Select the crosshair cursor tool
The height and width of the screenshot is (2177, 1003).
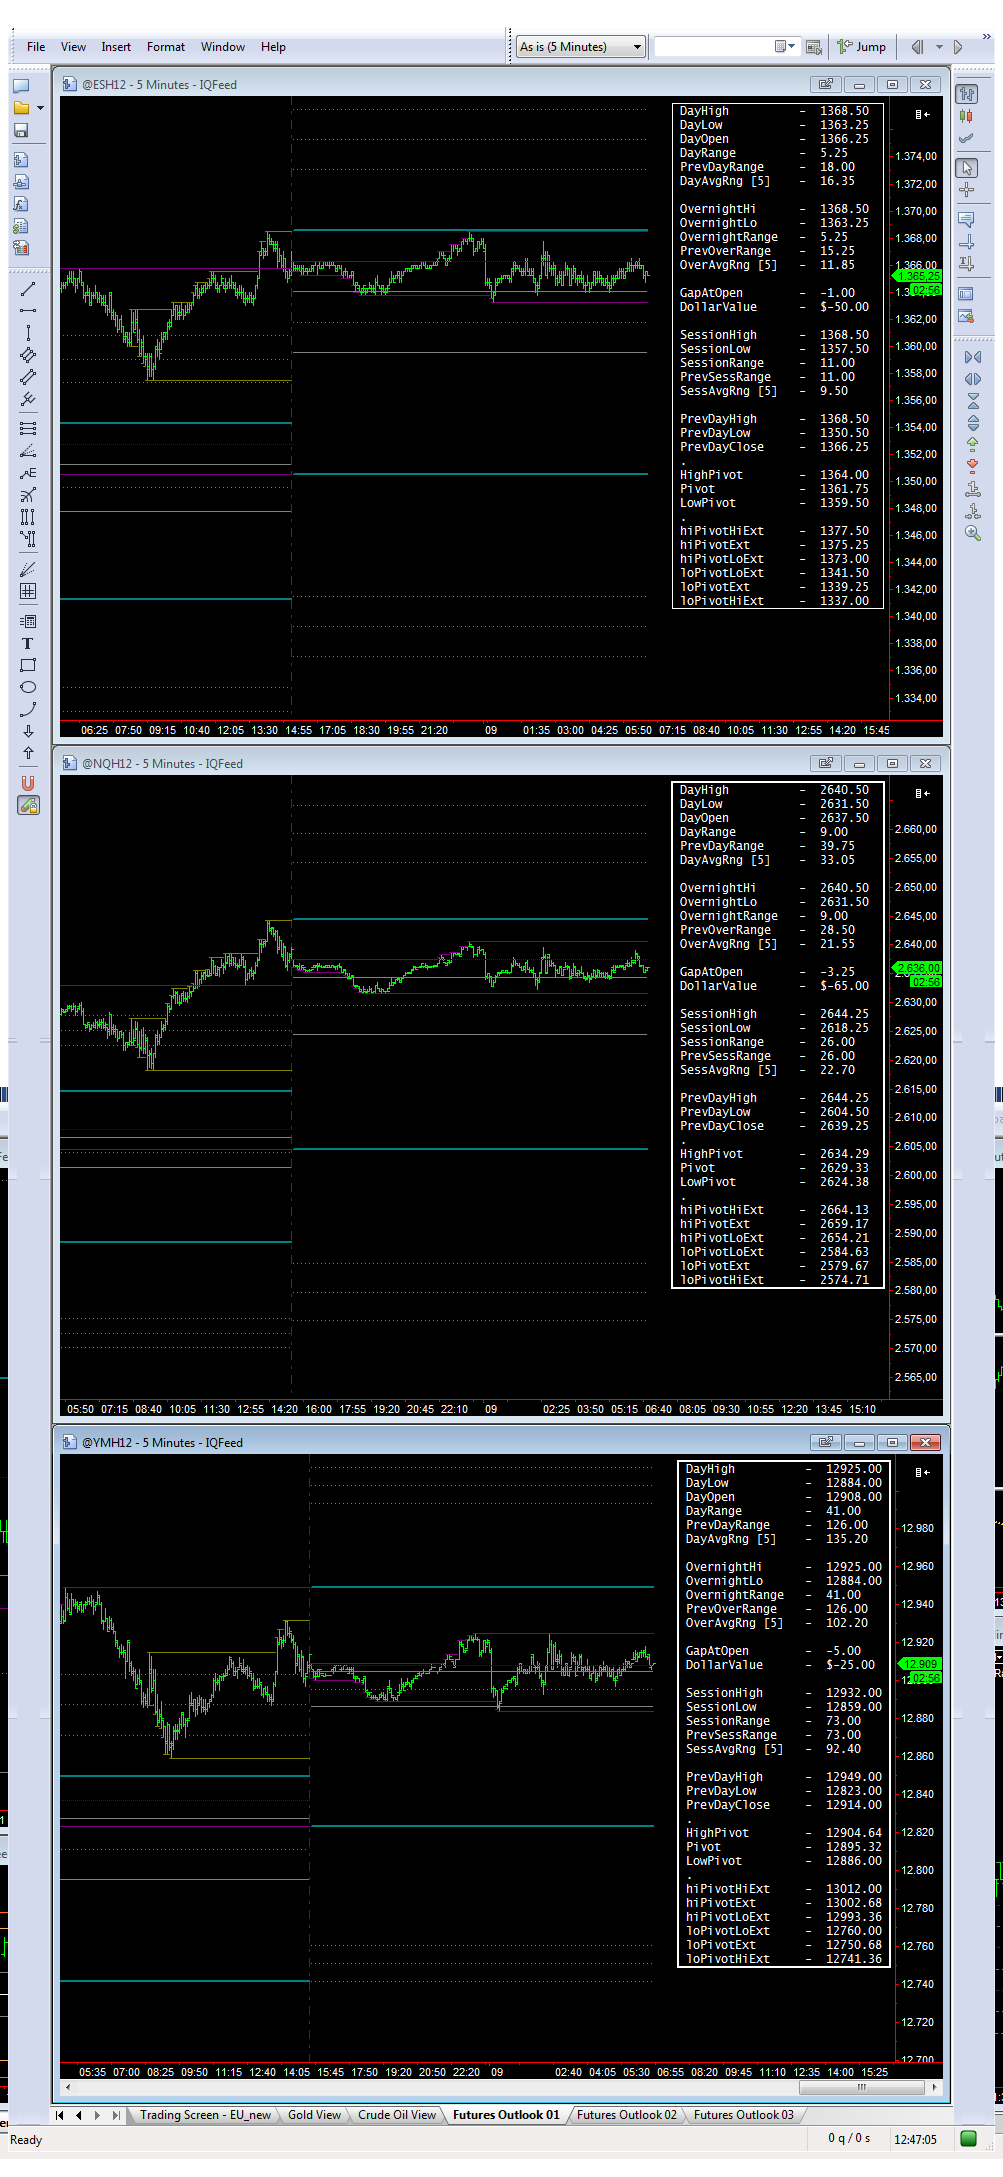tap(967, 190)
